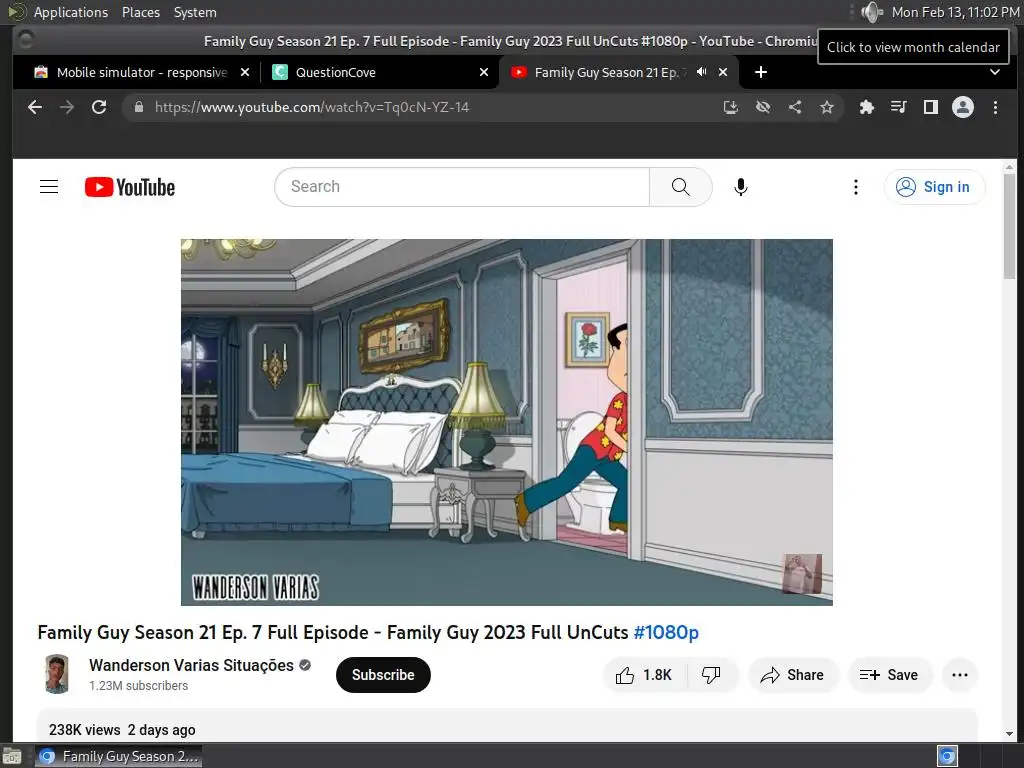Image resolution: width=1024 pixels, height=768 pixels.
Task: Go to YouTube home via logo
Action: 130,187
